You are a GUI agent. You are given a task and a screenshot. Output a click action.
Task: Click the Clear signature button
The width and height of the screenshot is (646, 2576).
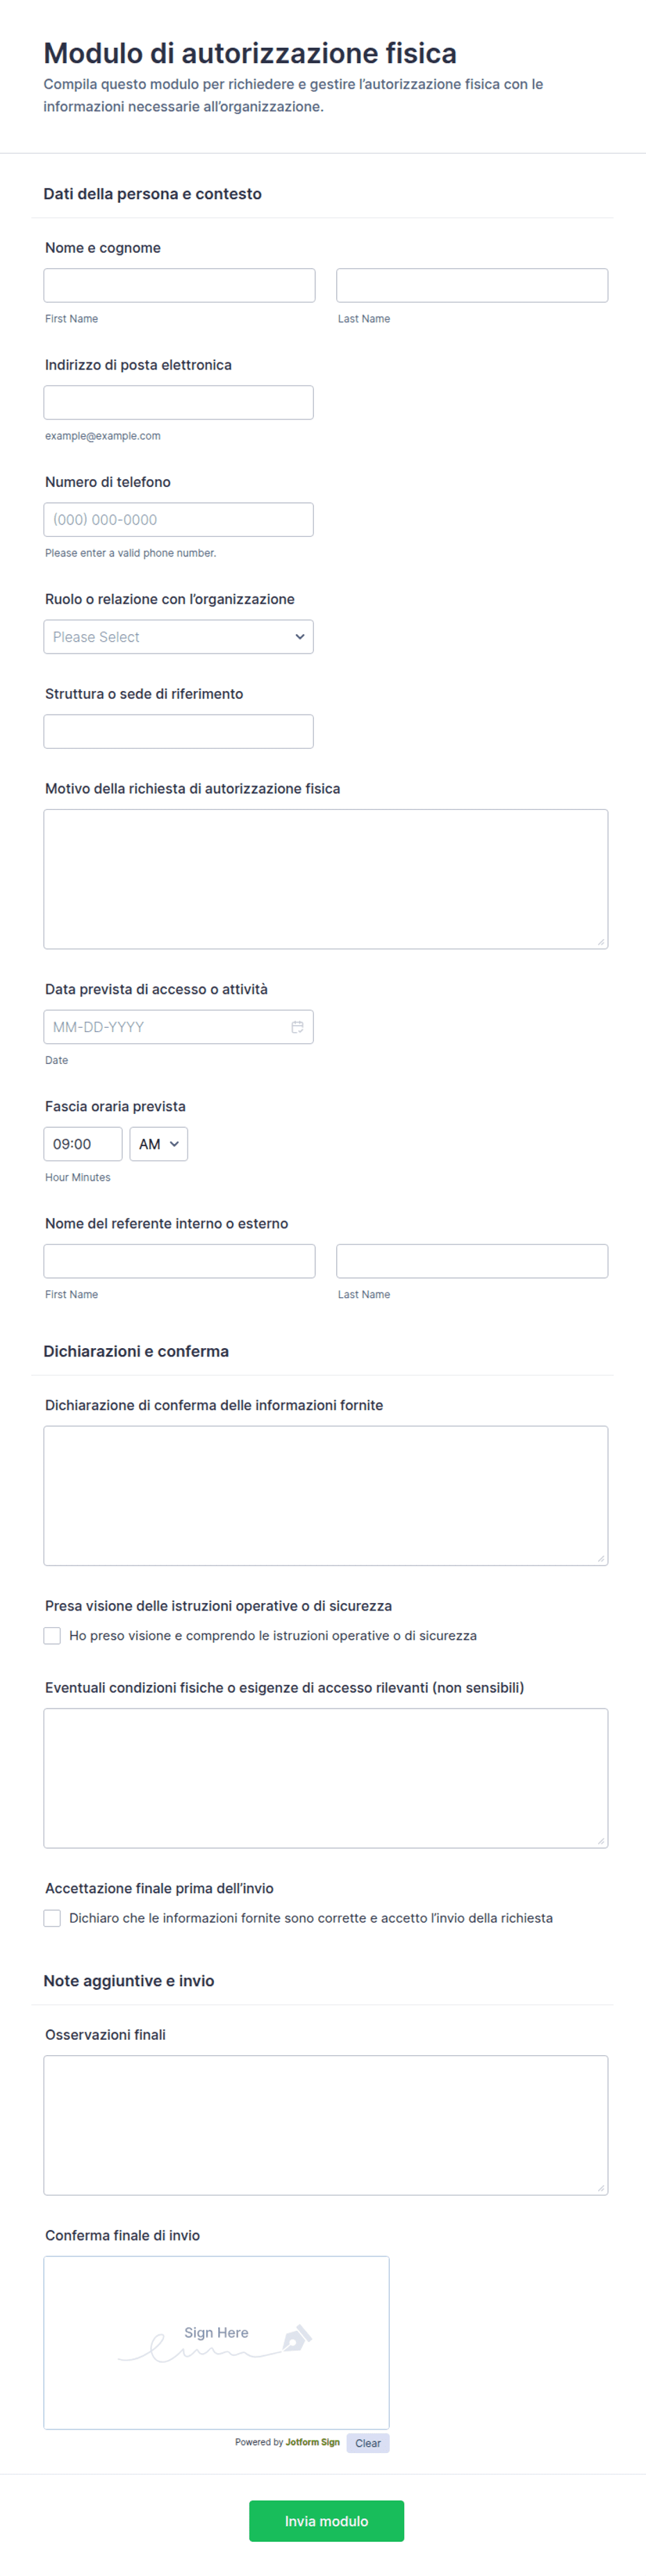point(368,2443)
